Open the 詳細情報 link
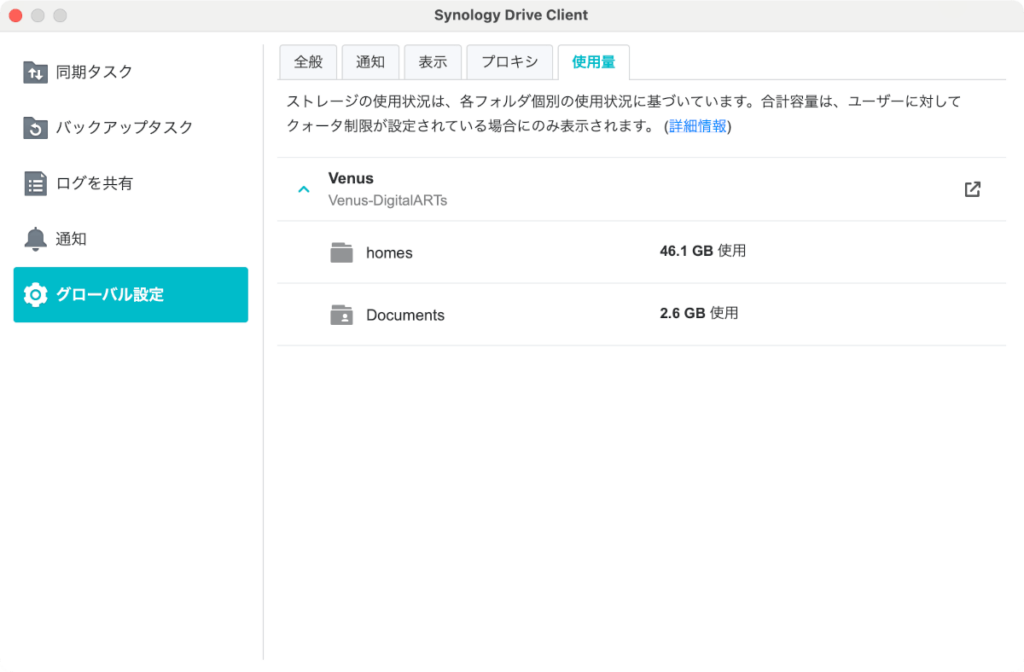 coord(697,126)
